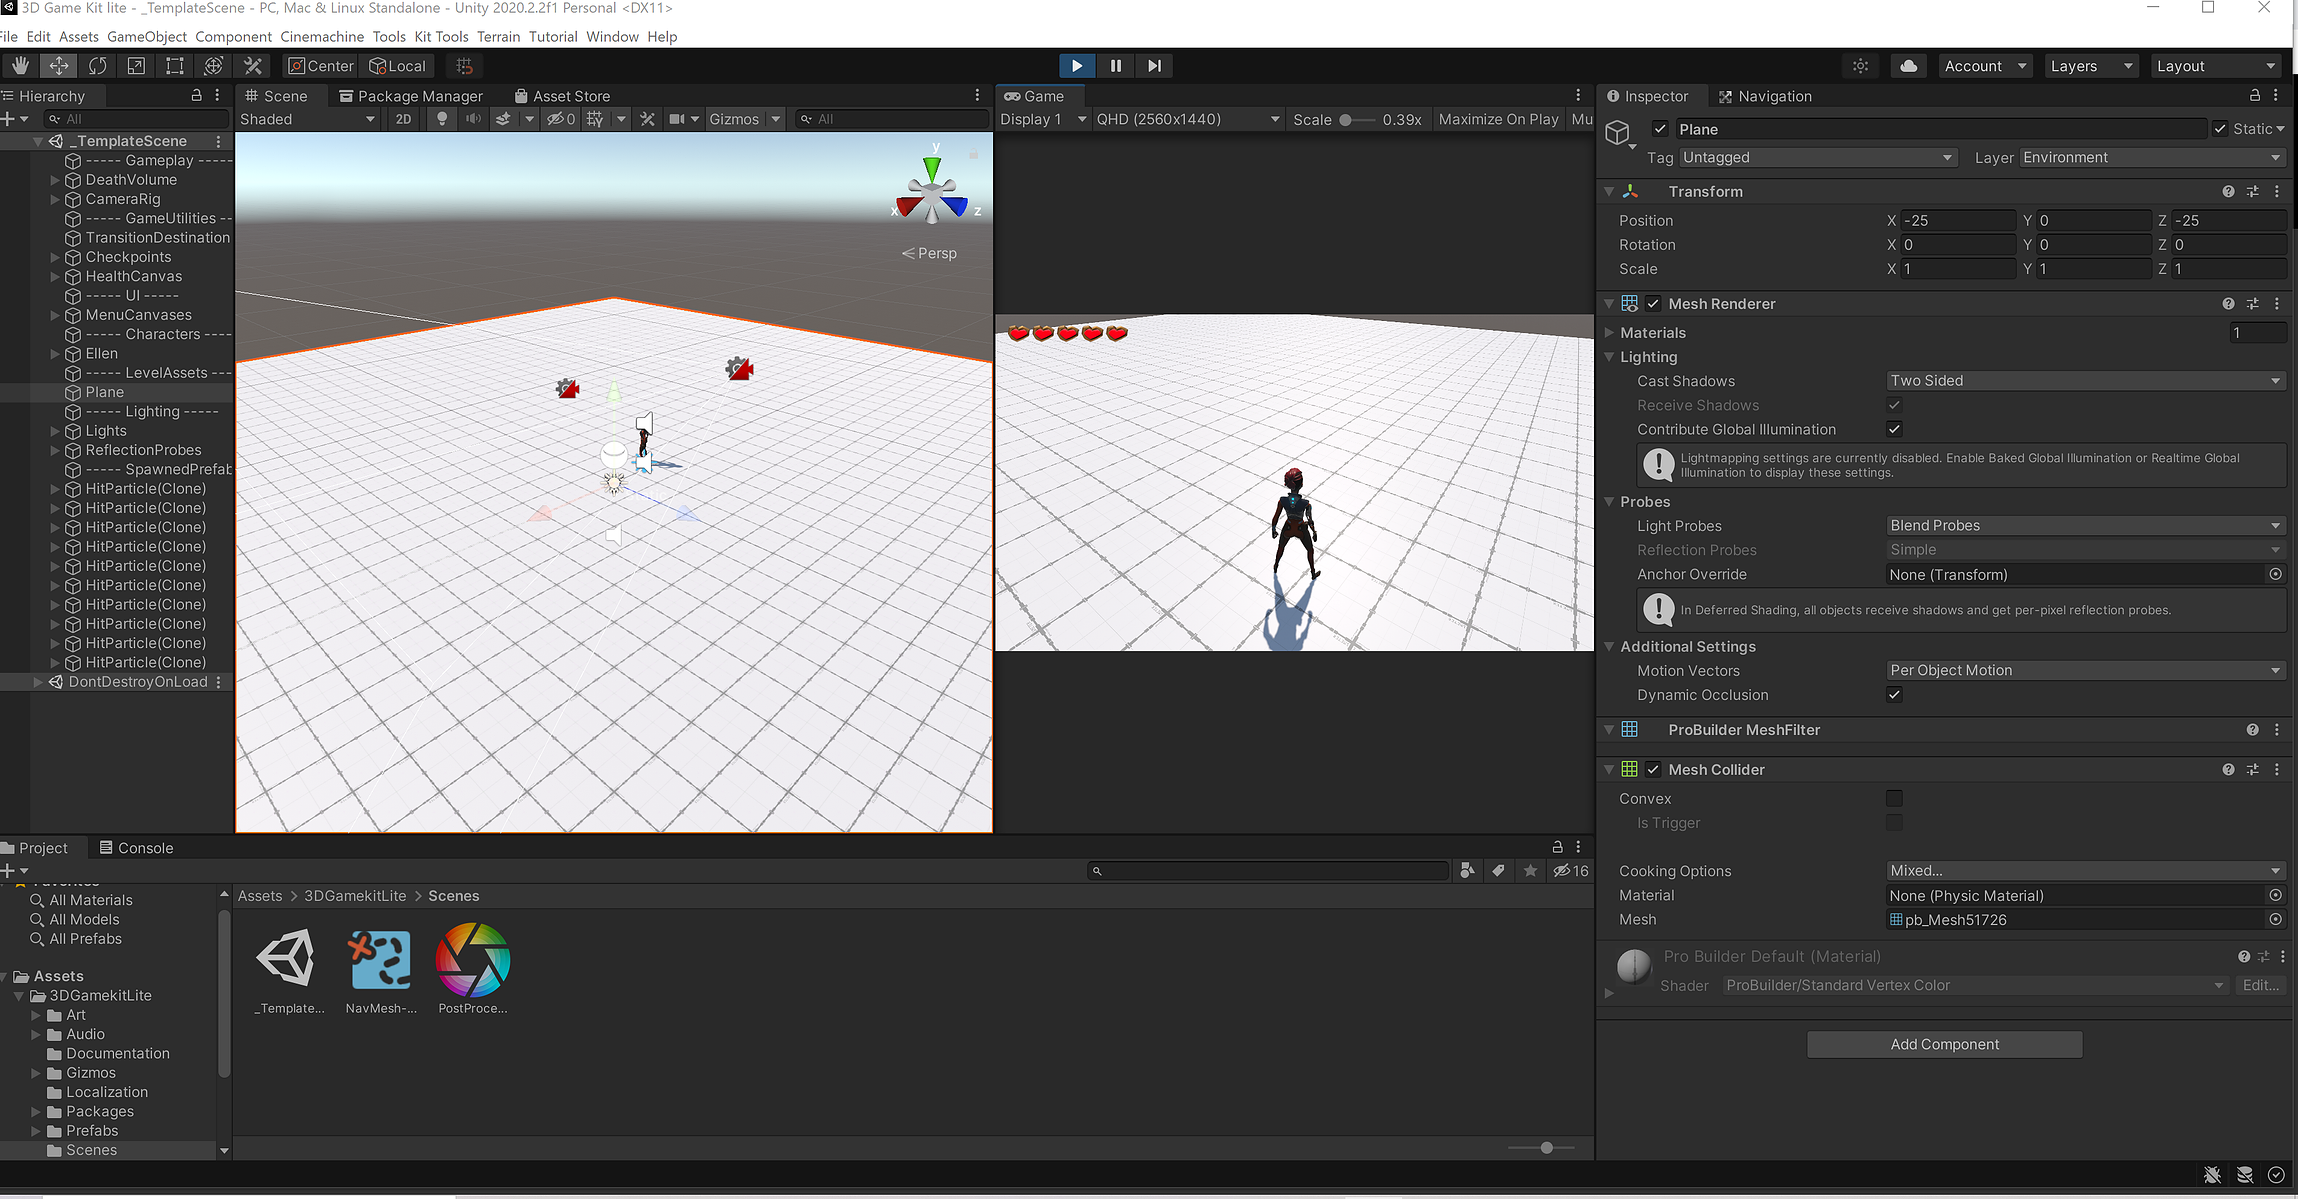2298x1199 pixels.
Task: Toggle 2D scene view mode
Action: (x=403, y=119)
